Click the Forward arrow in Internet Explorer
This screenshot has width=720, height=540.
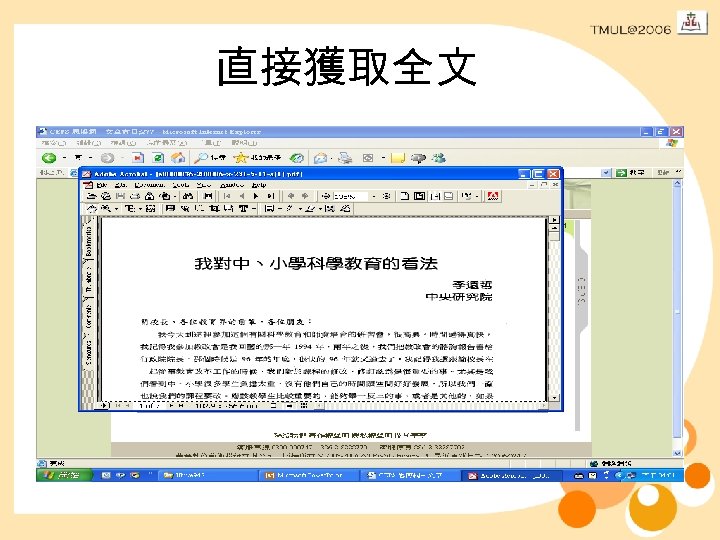(107, 158)
